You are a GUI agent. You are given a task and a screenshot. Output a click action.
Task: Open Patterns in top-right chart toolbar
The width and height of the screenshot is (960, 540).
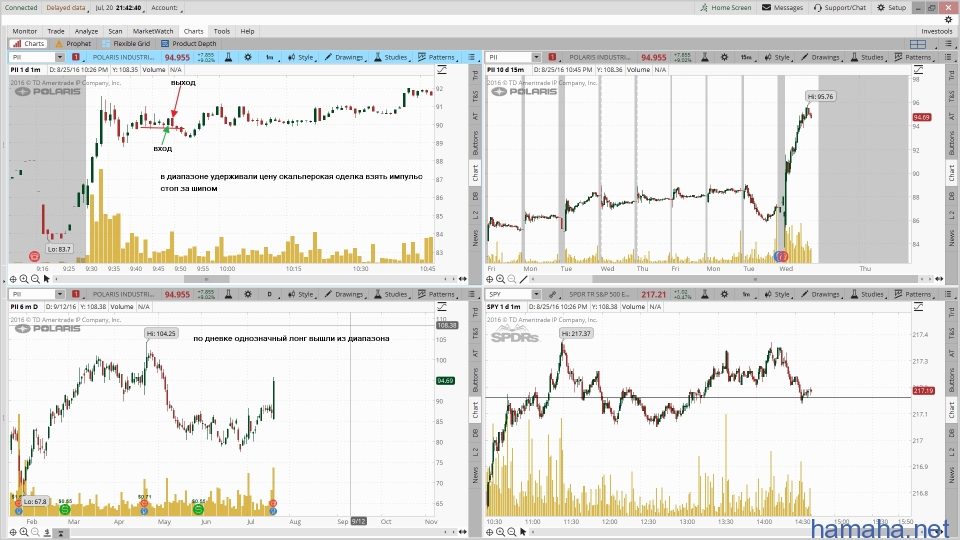[x=913, y=57]
